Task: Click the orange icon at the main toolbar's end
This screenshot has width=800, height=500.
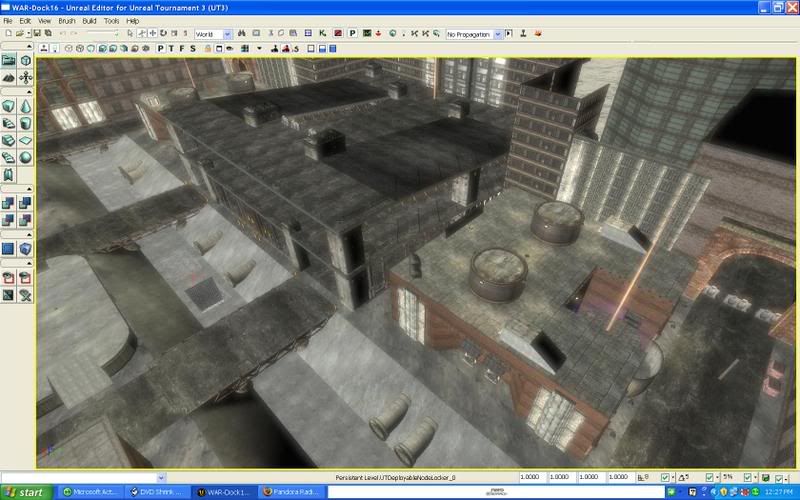Action: [538, 33]
